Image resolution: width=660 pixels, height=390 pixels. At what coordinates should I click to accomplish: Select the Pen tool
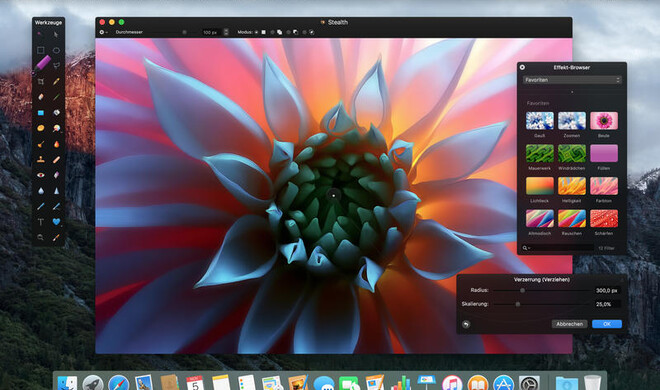click(40, 206)
